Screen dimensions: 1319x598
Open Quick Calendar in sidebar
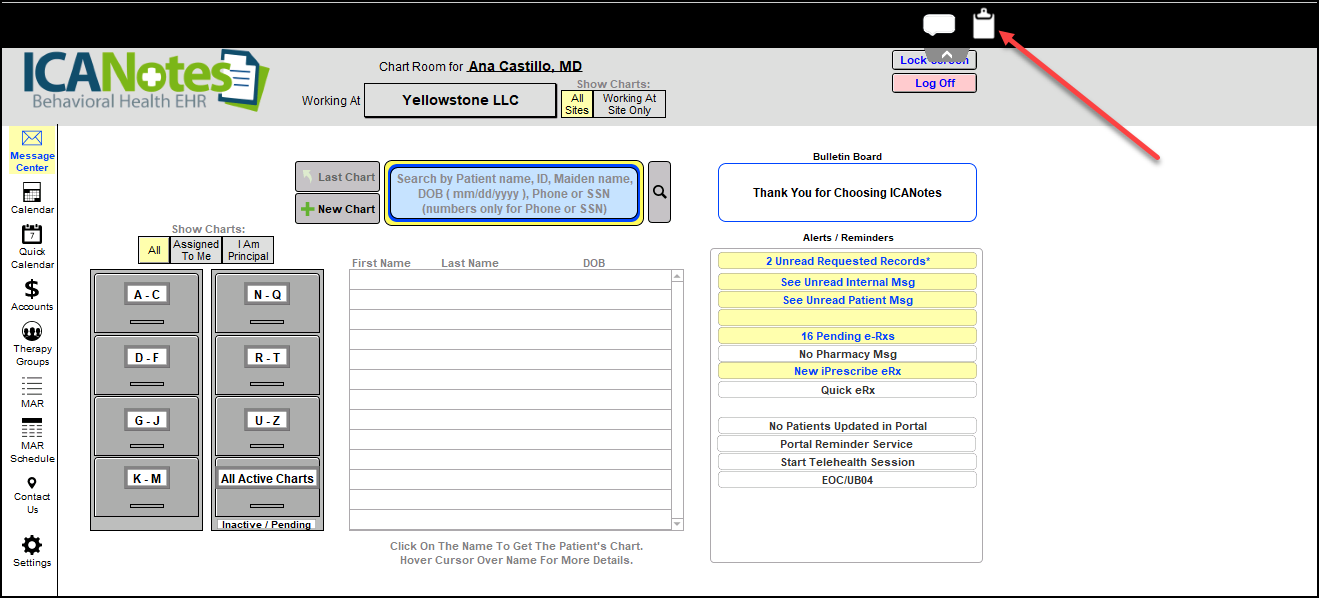pyautogui.click(x=32, y=236)
